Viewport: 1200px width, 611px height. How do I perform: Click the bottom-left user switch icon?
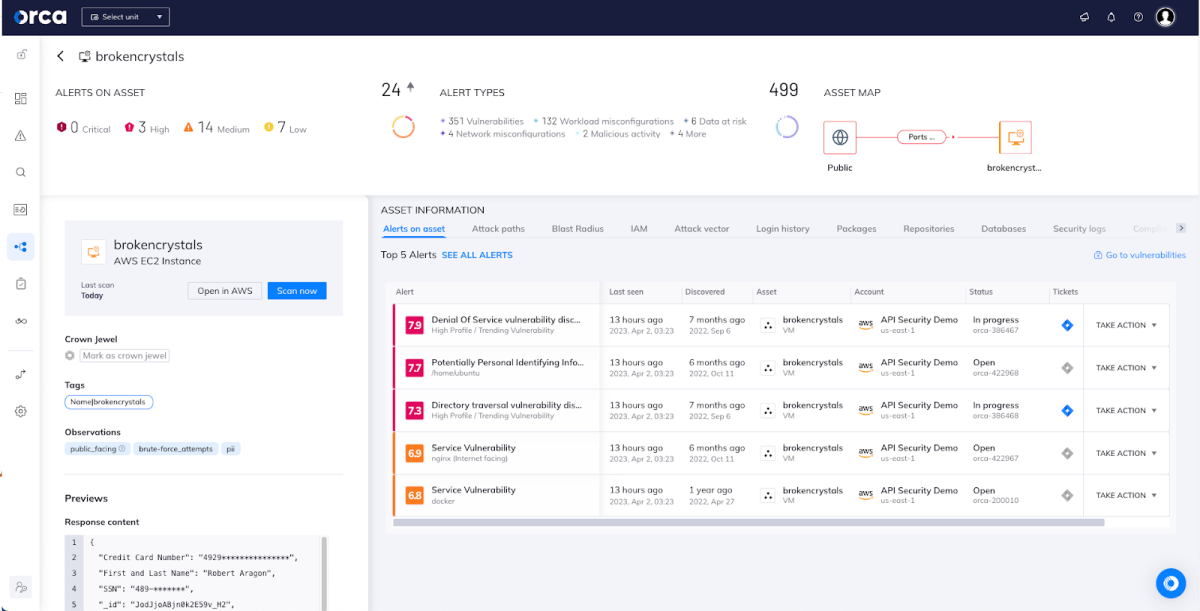click(20, 587)
